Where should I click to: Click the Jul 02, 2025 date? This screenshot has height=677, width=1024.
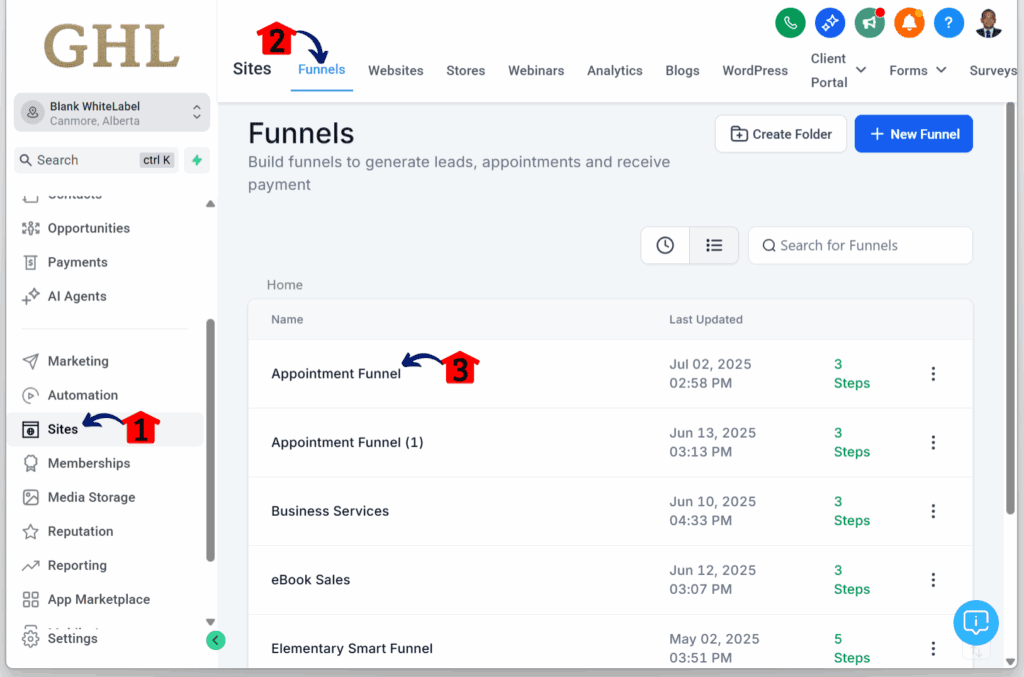tap(710, 364)
